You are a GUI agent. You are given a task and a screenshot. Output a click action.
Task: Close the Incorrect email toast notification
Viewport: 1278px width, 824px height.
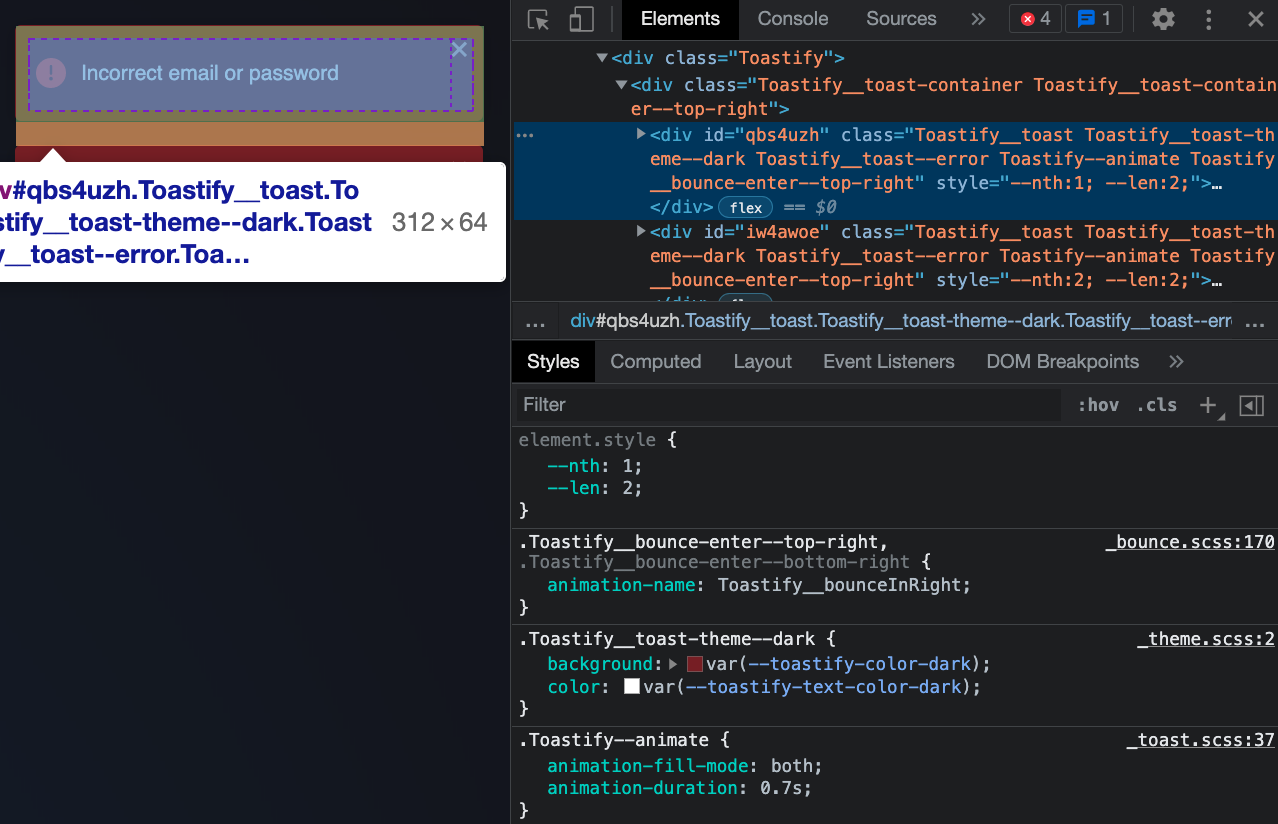coord(459,49)
